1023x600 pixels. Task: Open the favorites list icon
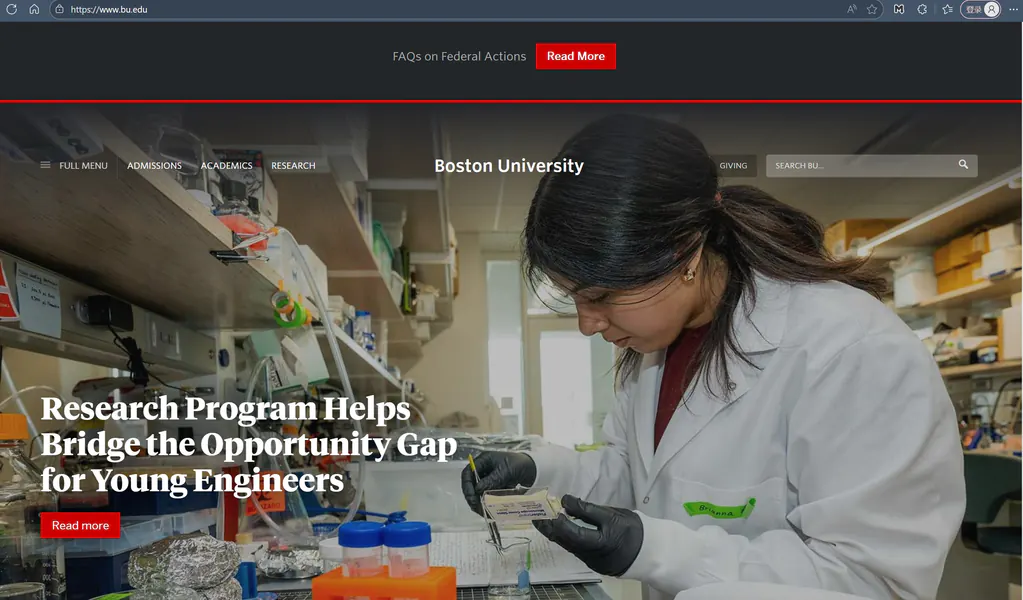click(947, 9)
